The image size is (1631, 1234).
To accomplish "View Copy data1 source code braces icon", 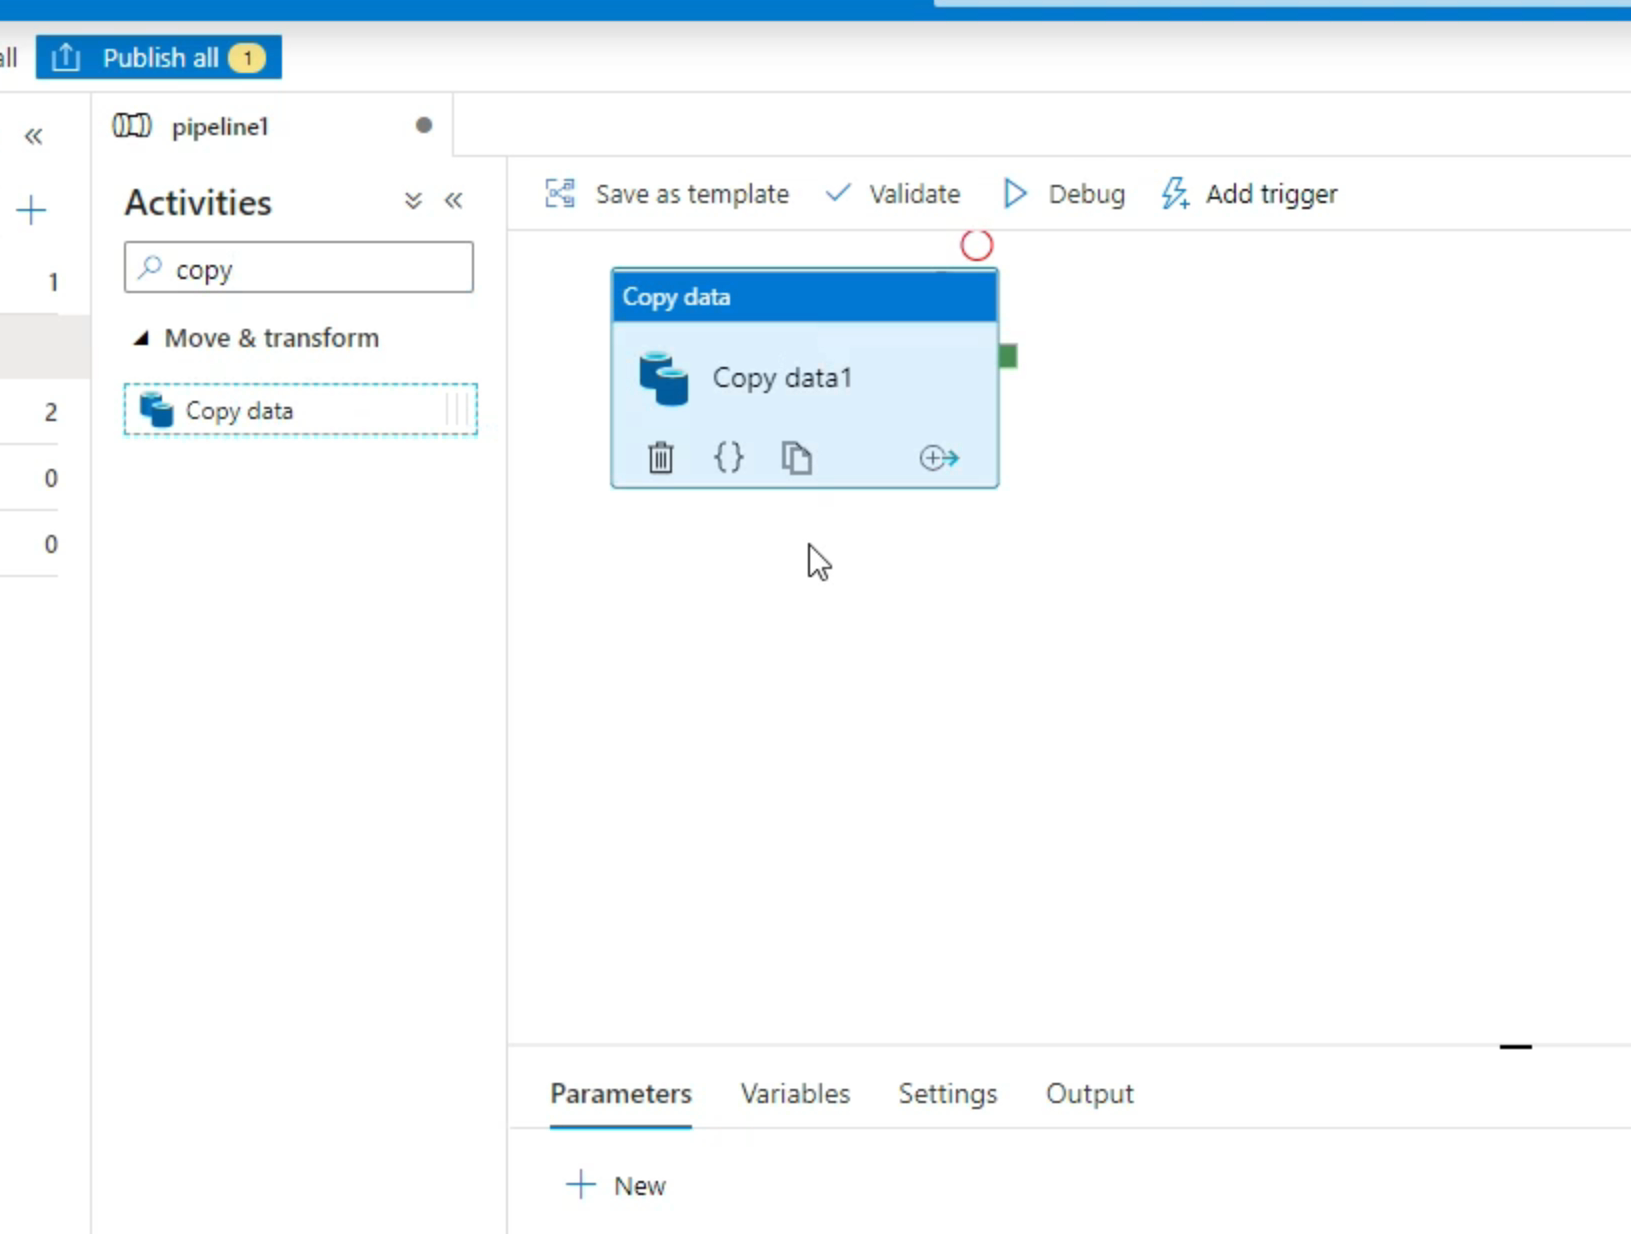I will [x=729, y=458].
